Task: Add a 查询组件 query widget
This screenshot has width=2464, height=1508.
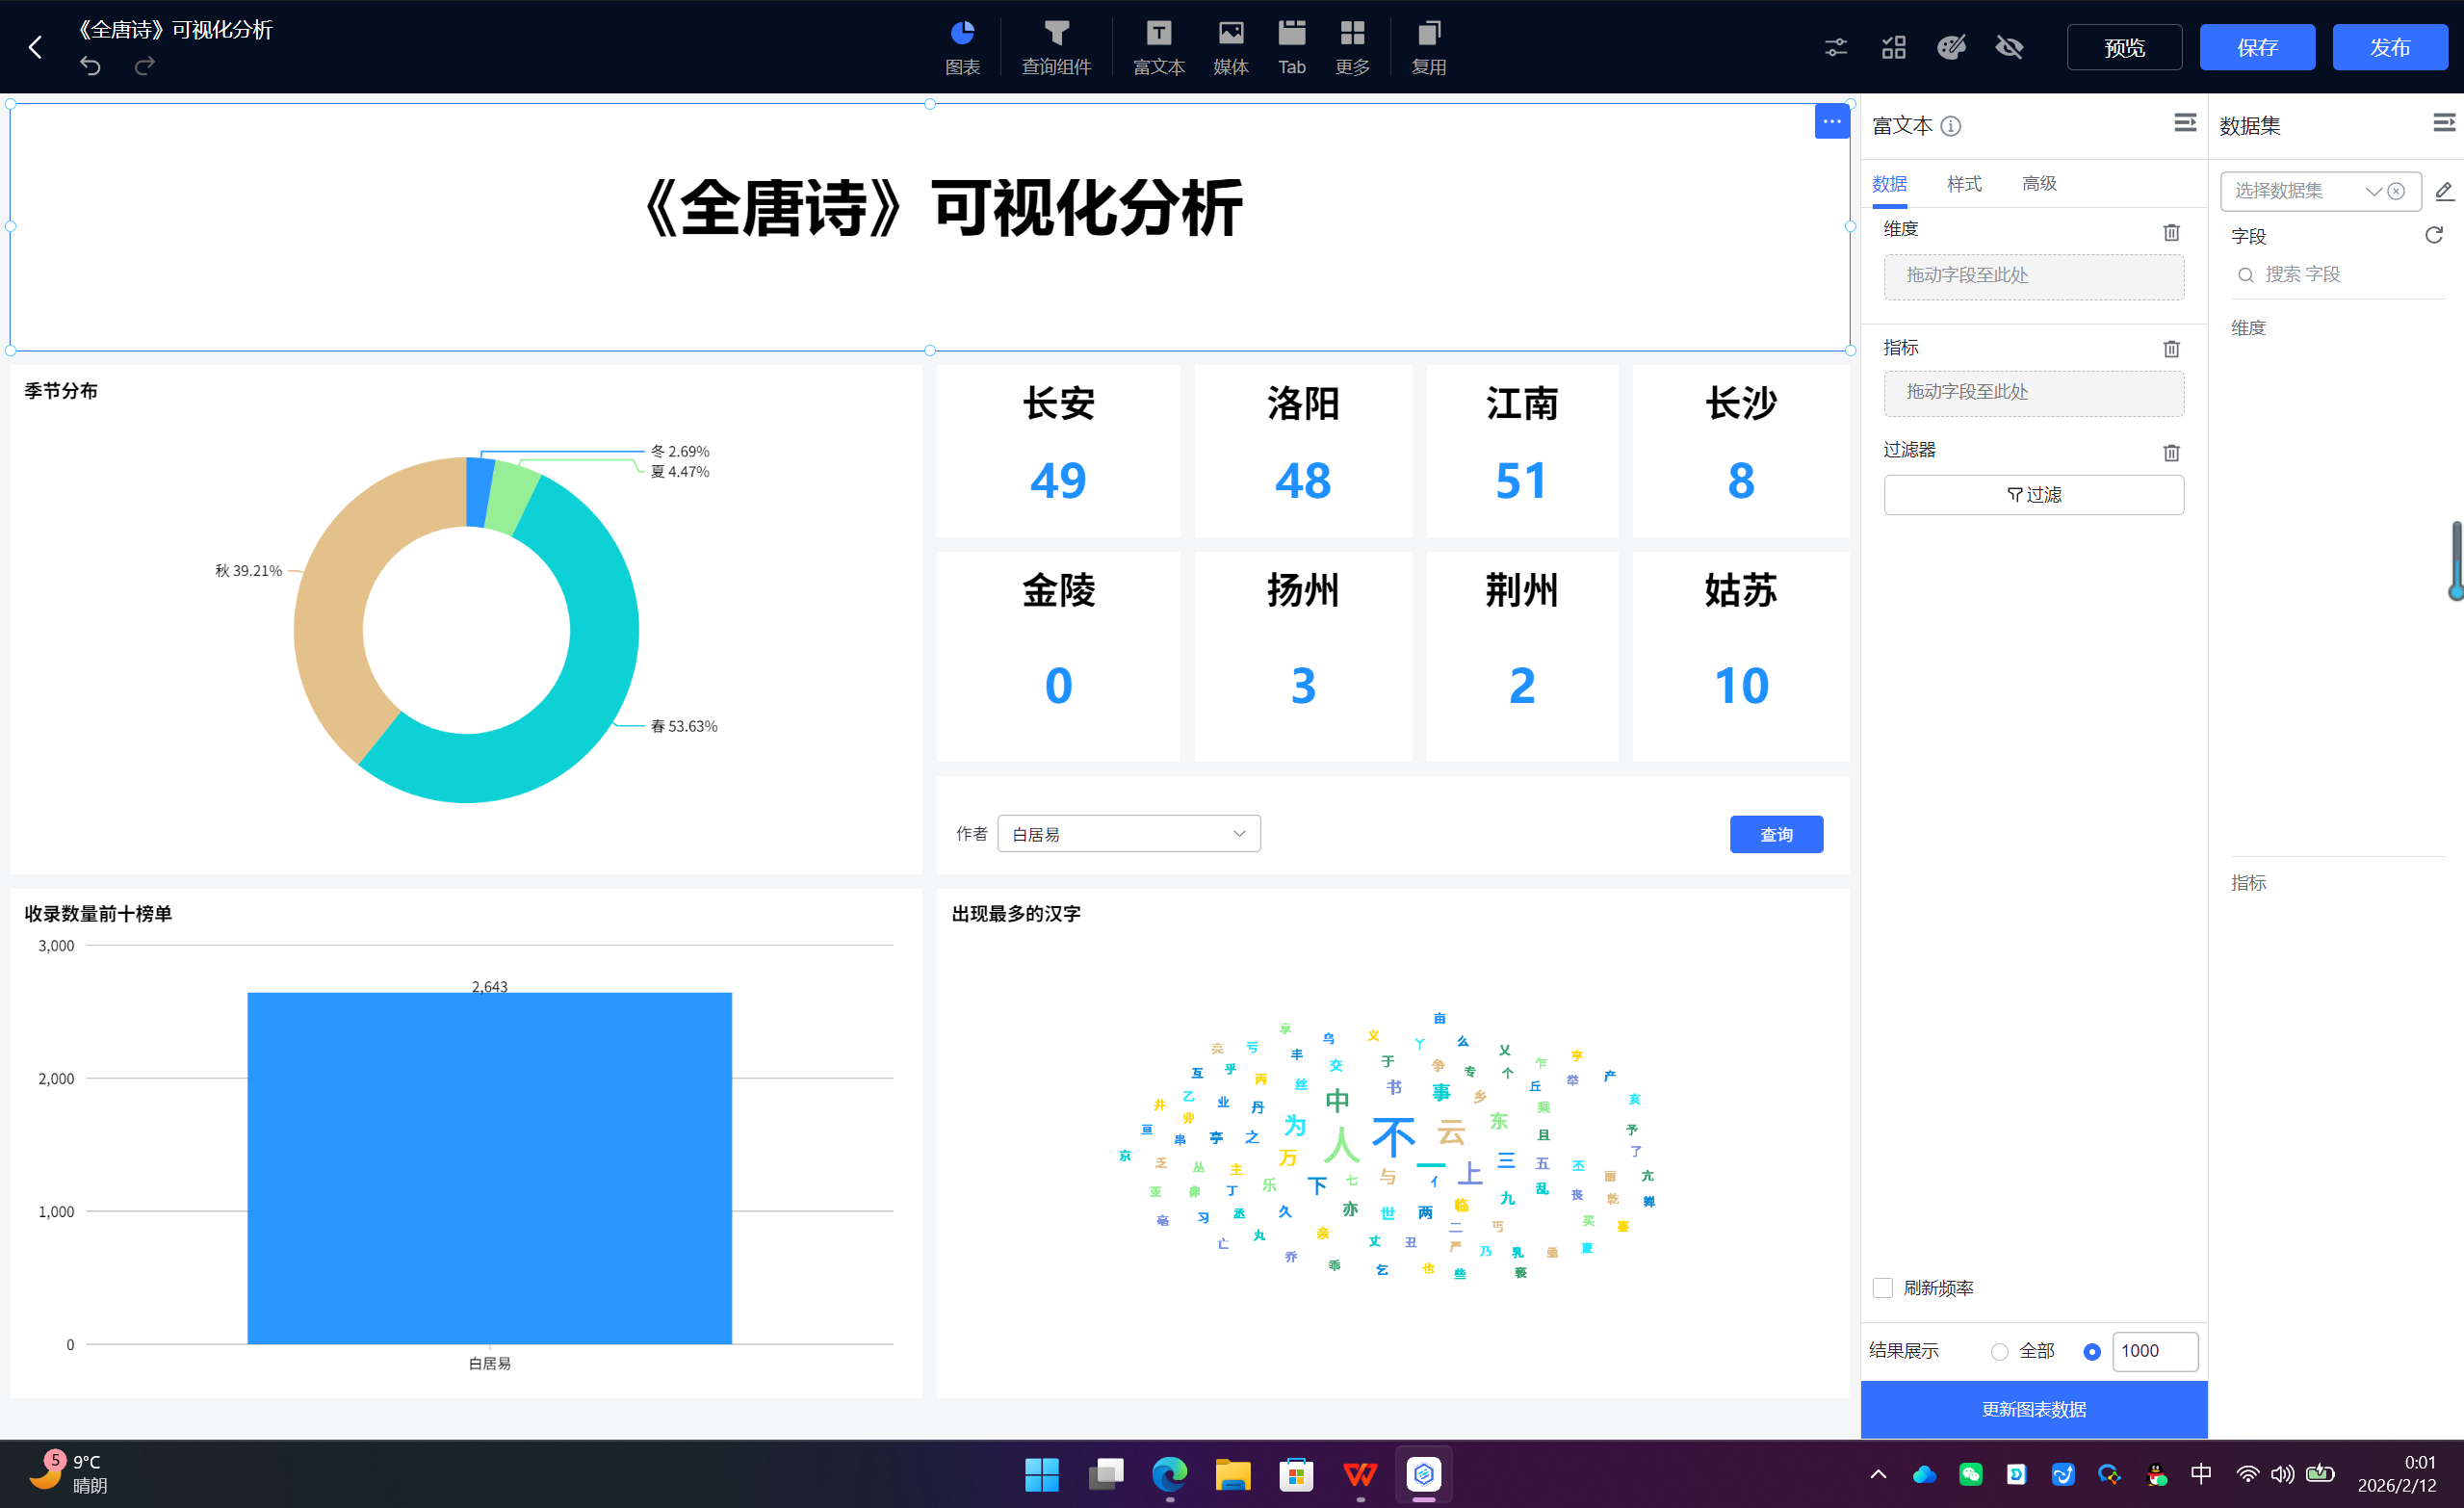Action: 1057,47
